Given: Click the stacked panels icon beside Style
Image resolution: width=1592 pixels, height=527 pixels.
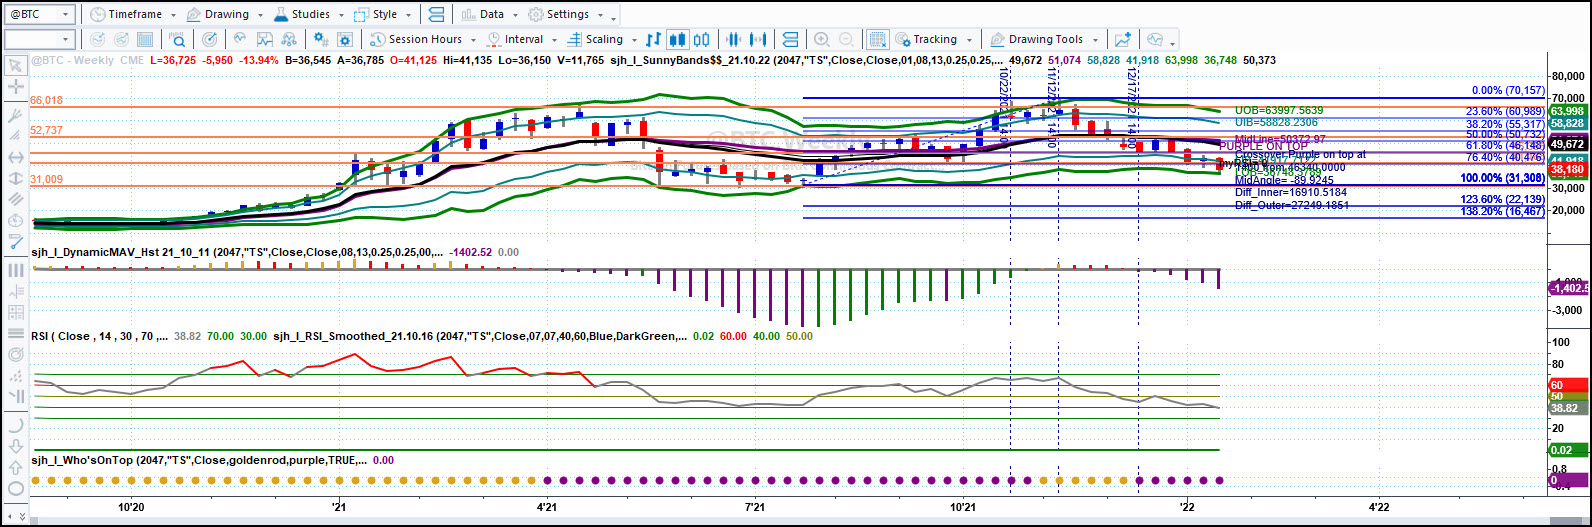Looking at the screenshot, I should pos(436,15).
